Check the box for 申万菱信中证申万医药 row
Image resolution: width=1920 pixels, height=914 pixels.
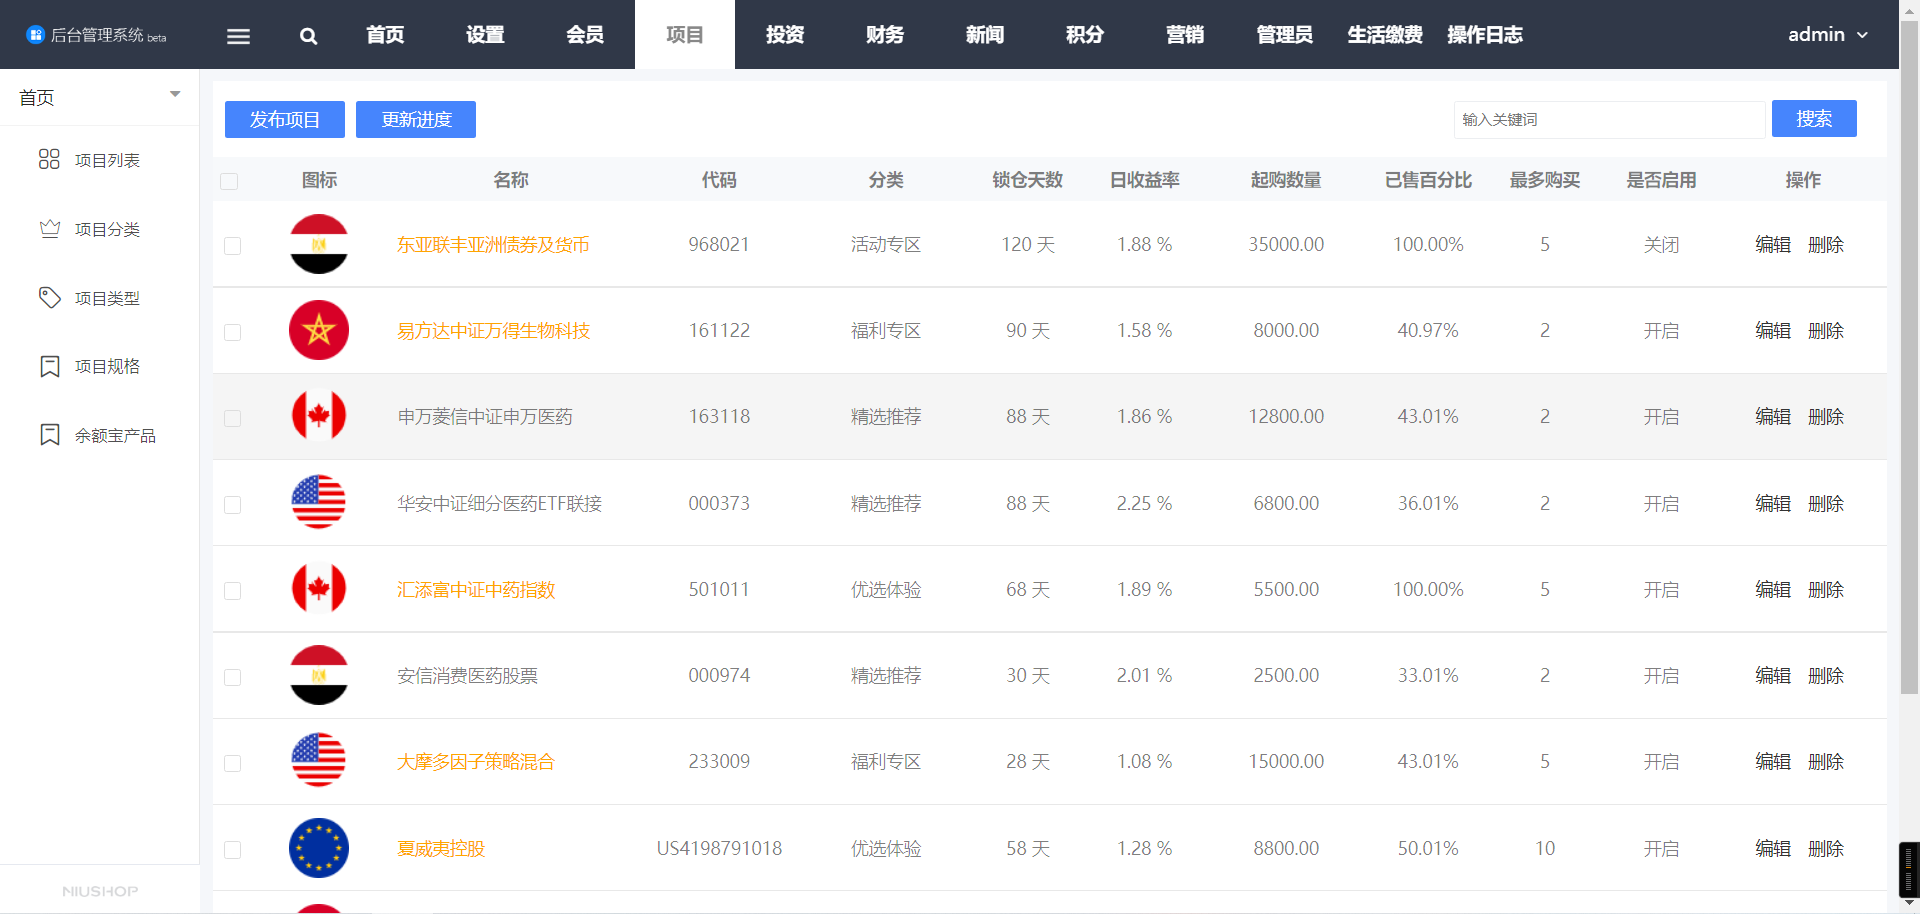[233, 418]
